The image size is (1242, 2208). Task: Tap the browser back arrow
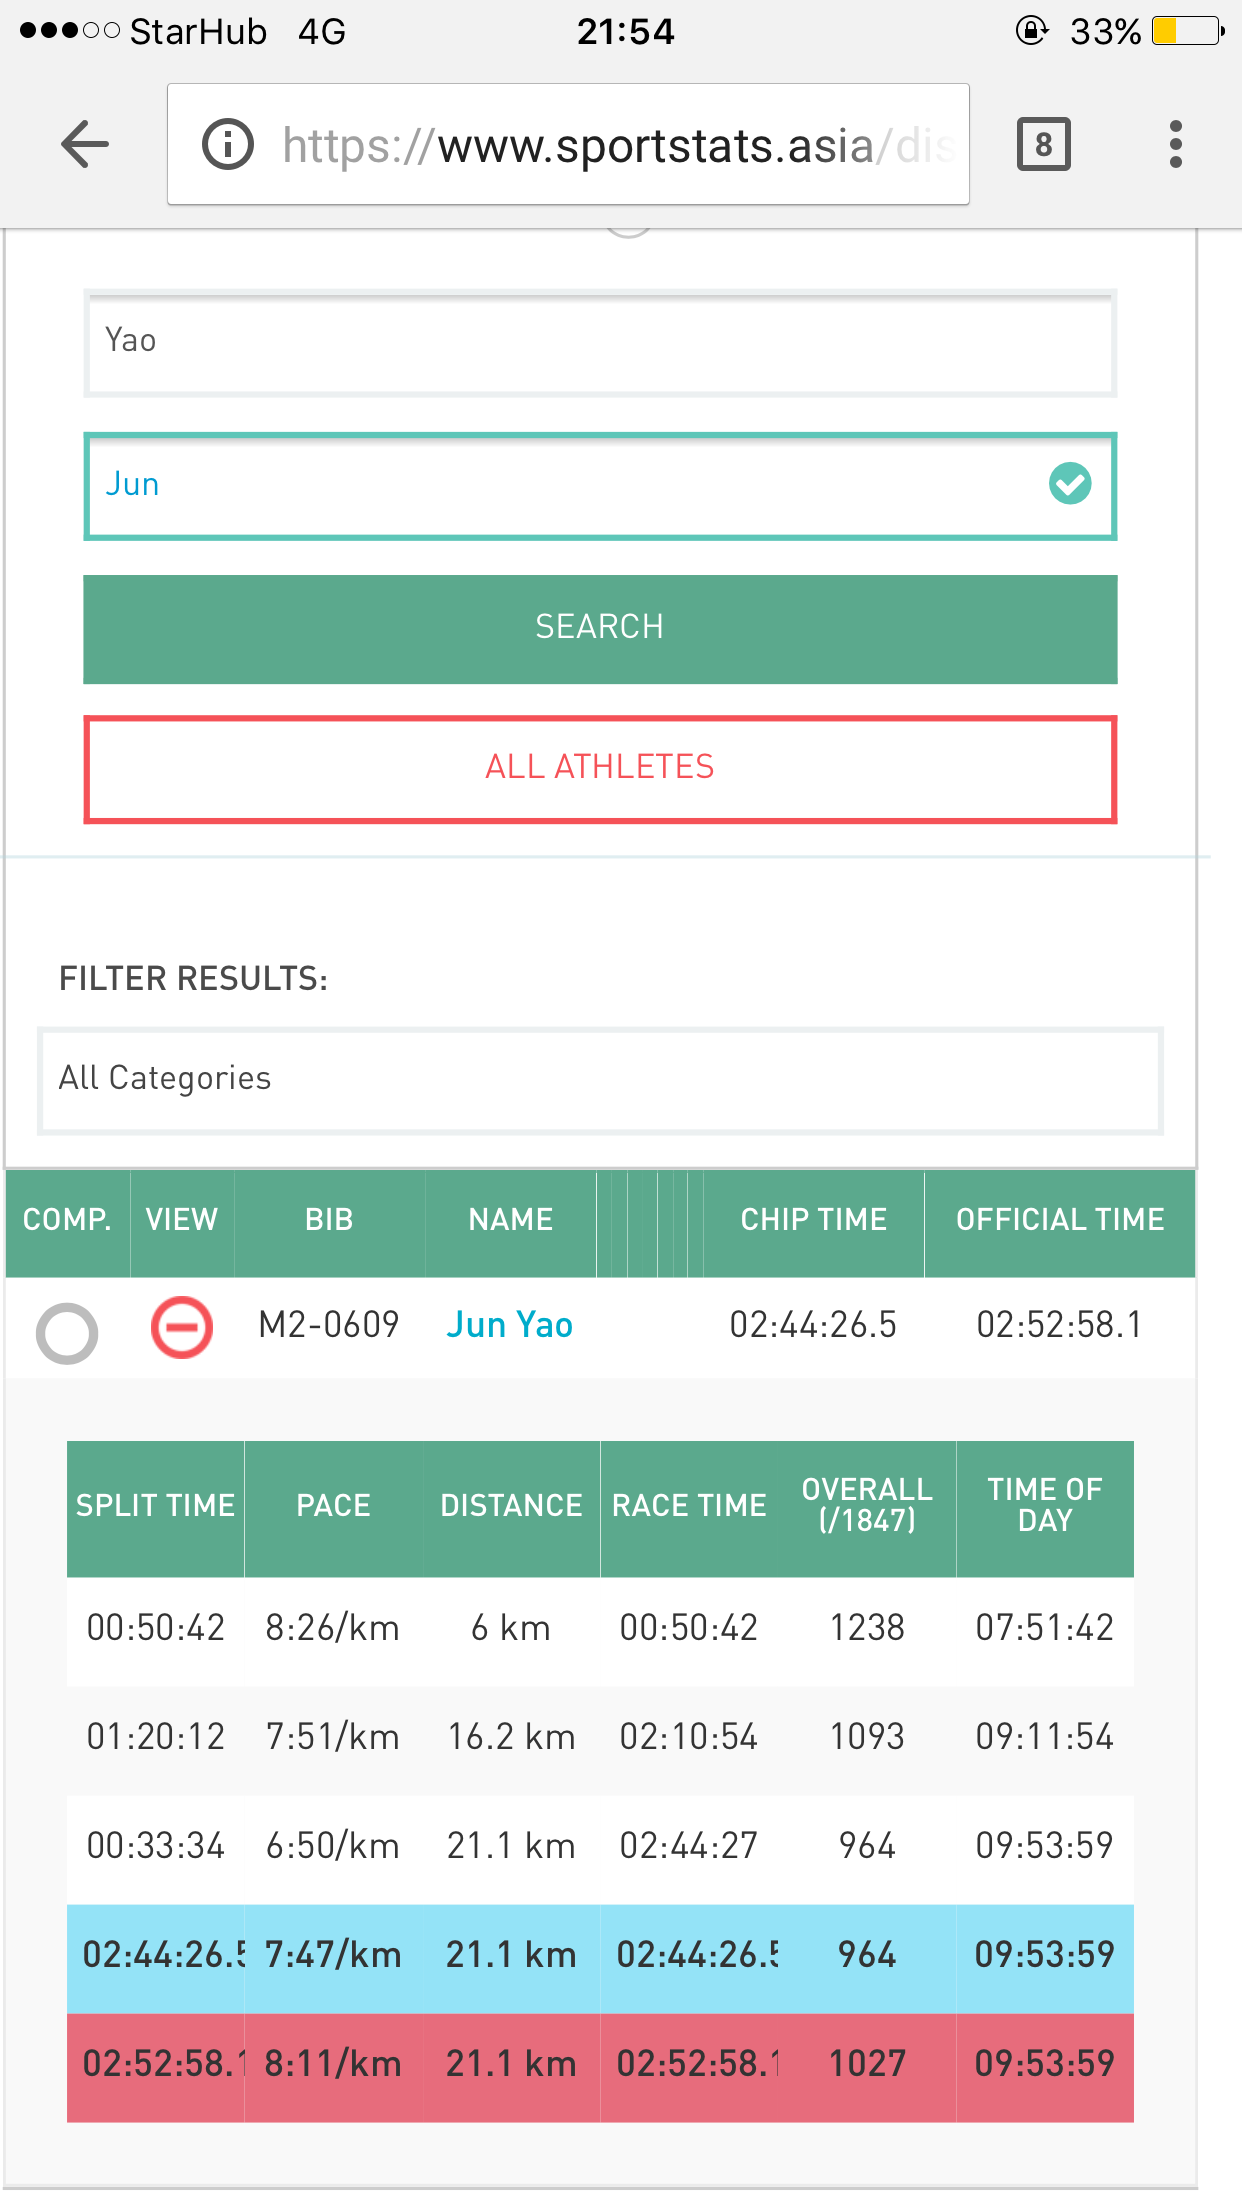click(85, 144)
